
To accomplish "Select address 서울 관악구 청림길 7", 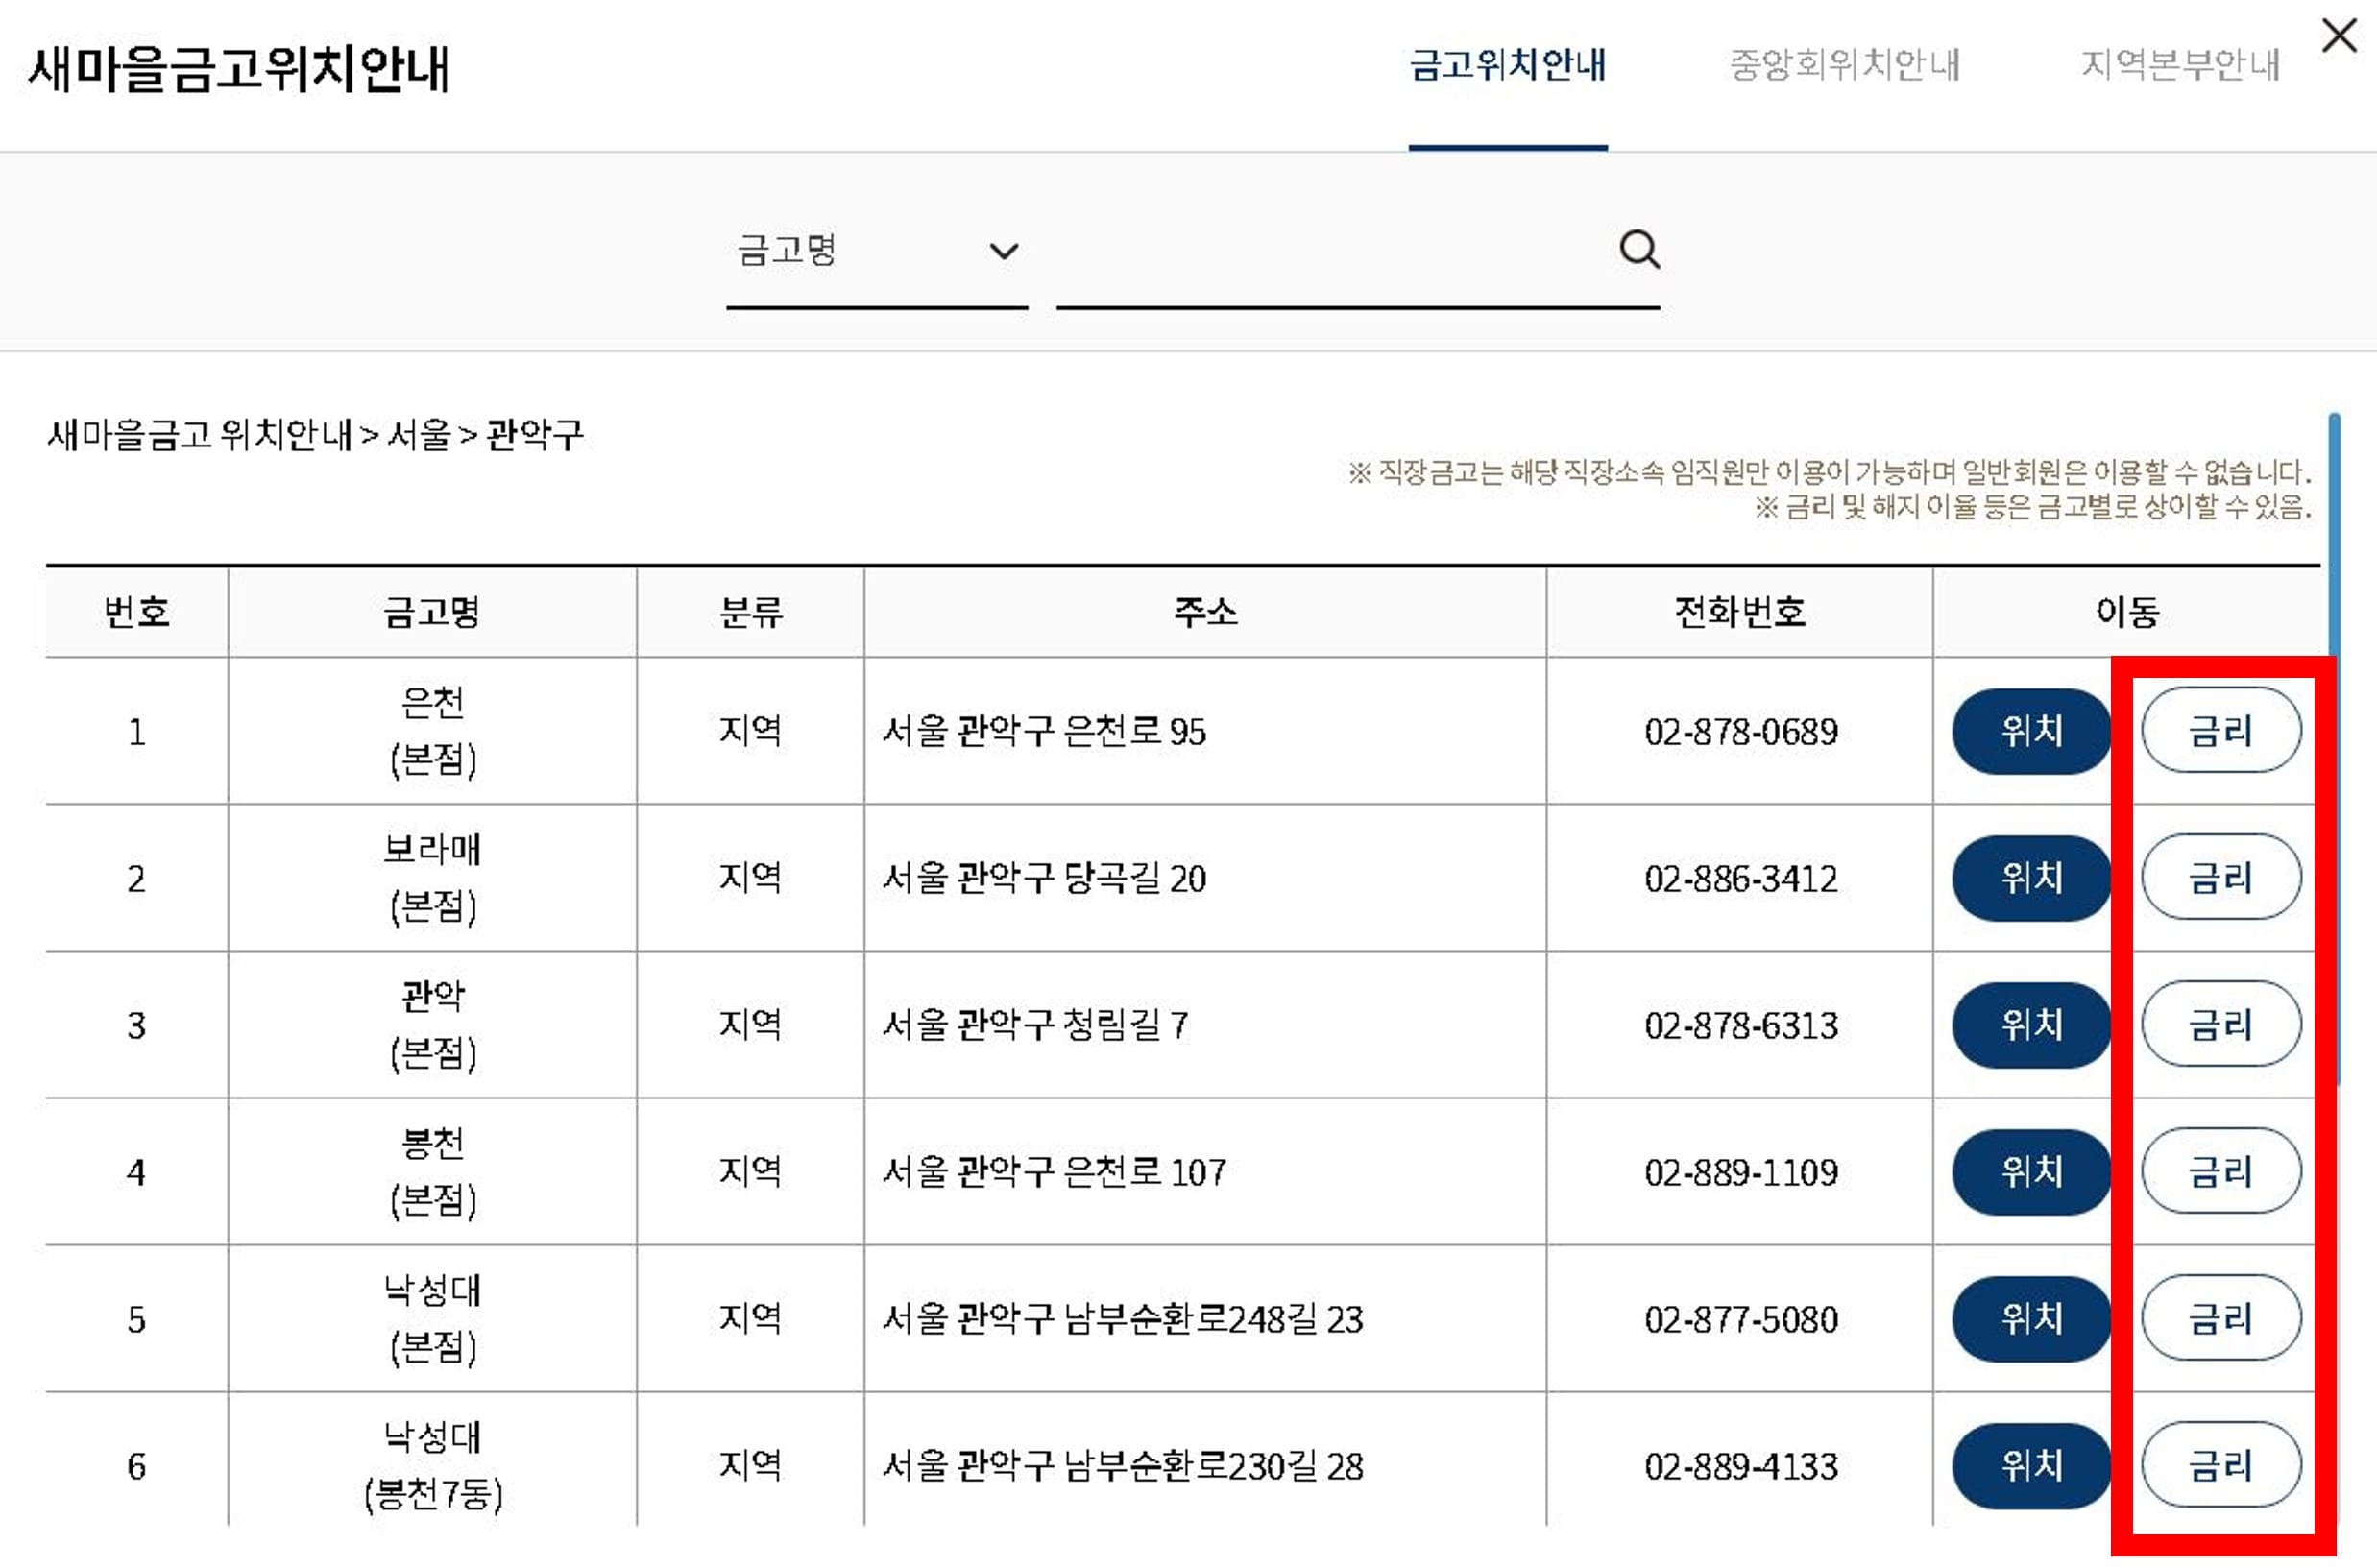I will [x=1035, y=1025].
